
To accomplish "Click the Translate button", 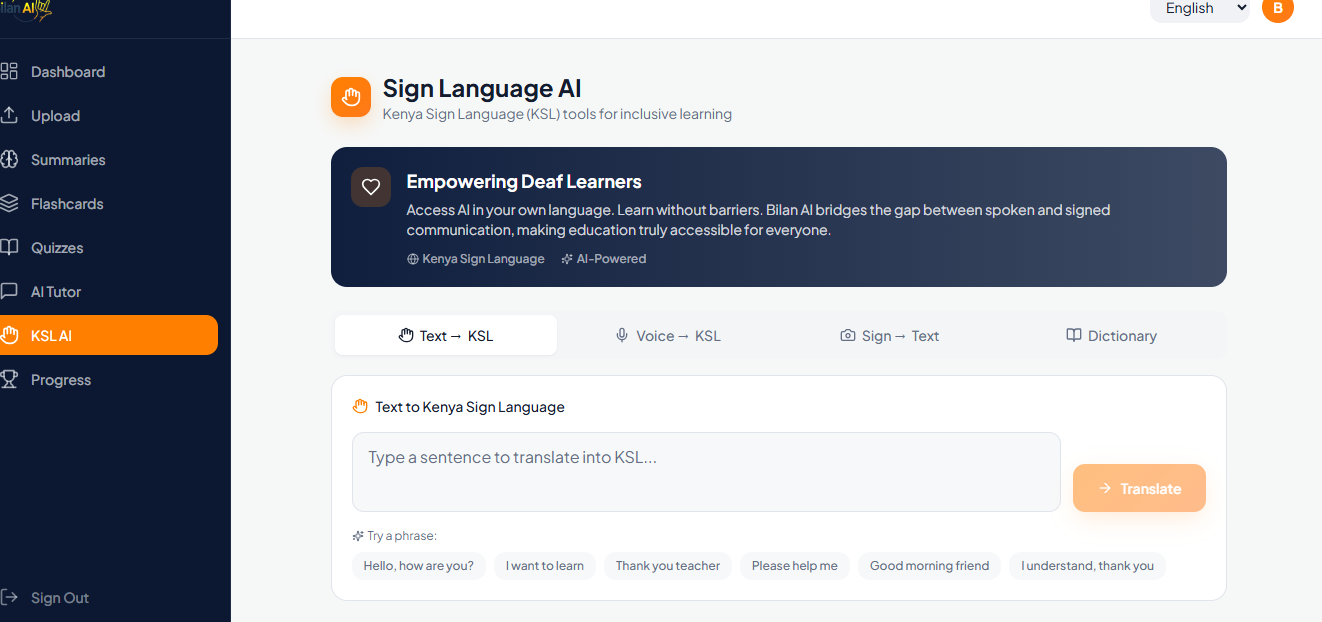I will click(x=1139, y=488).
